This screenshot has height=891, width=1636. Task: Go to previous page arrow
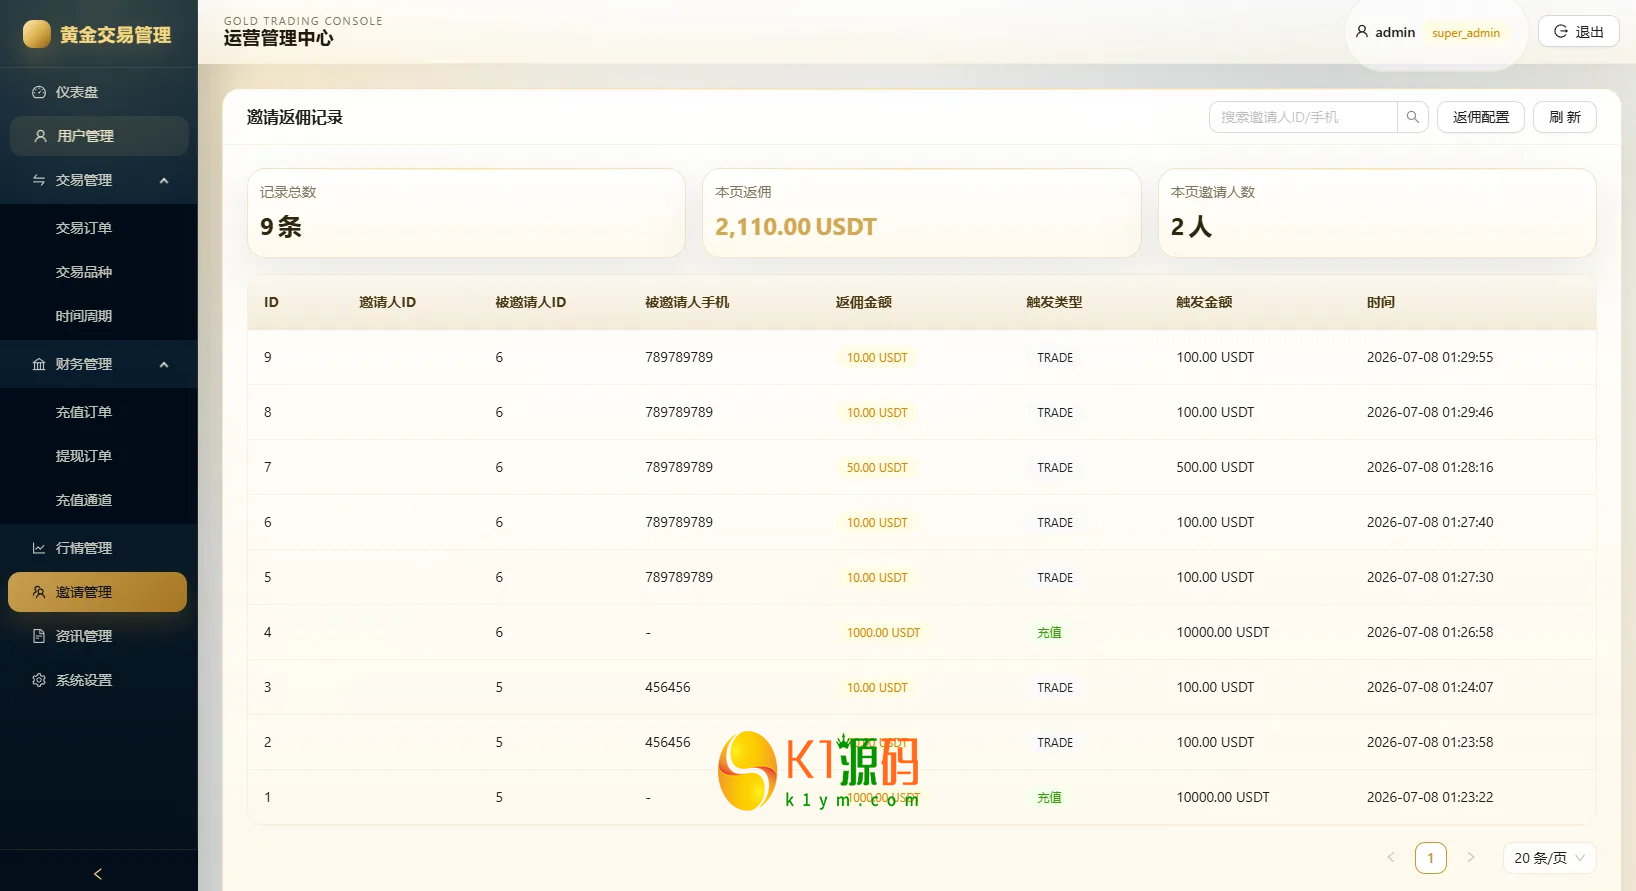(1391, 857)
